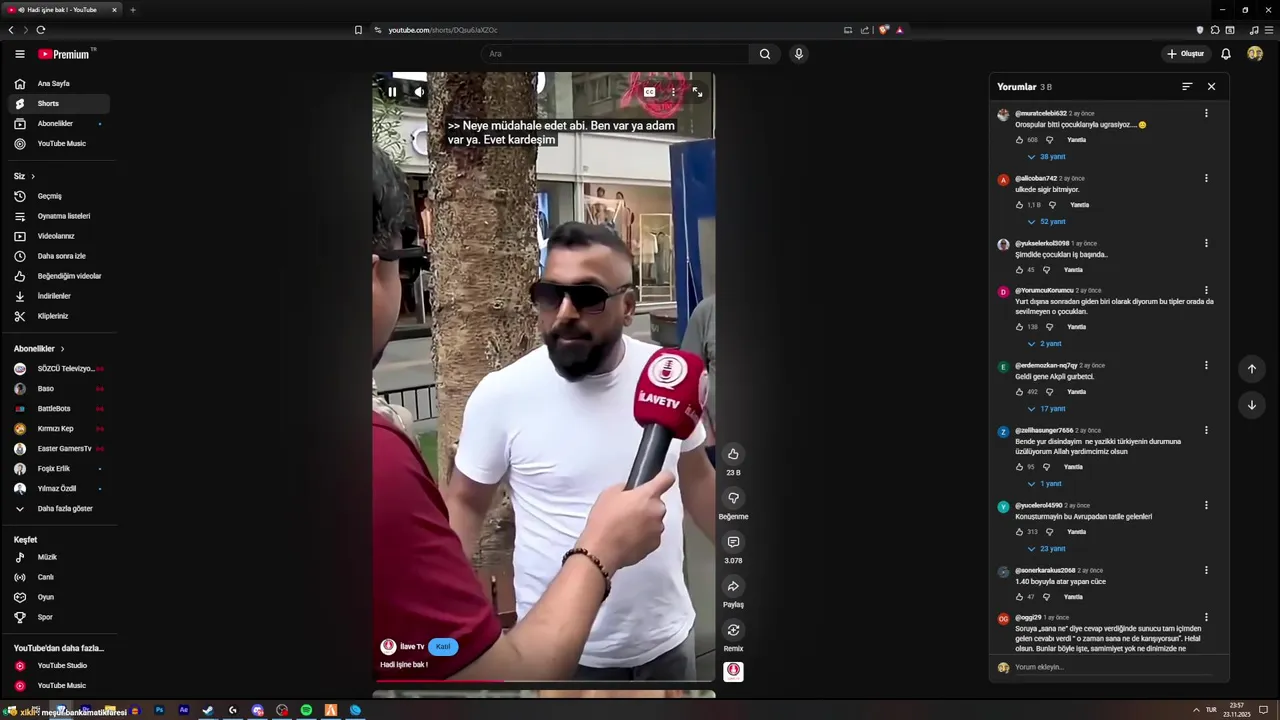The height and width of the screenshot is (720, 1280).
Task: Share the Short via Paylaş
Action: (733, 586)
